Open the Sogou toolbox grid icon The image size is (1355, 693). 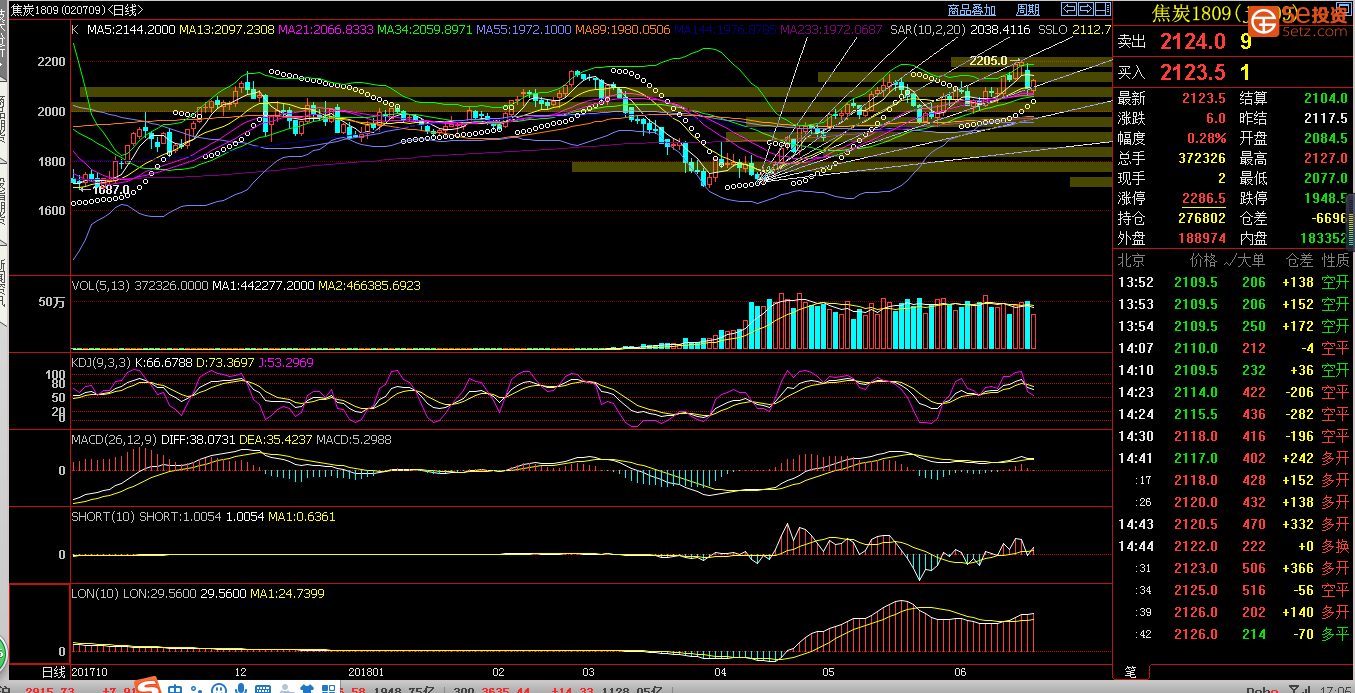tap(328, 689)
